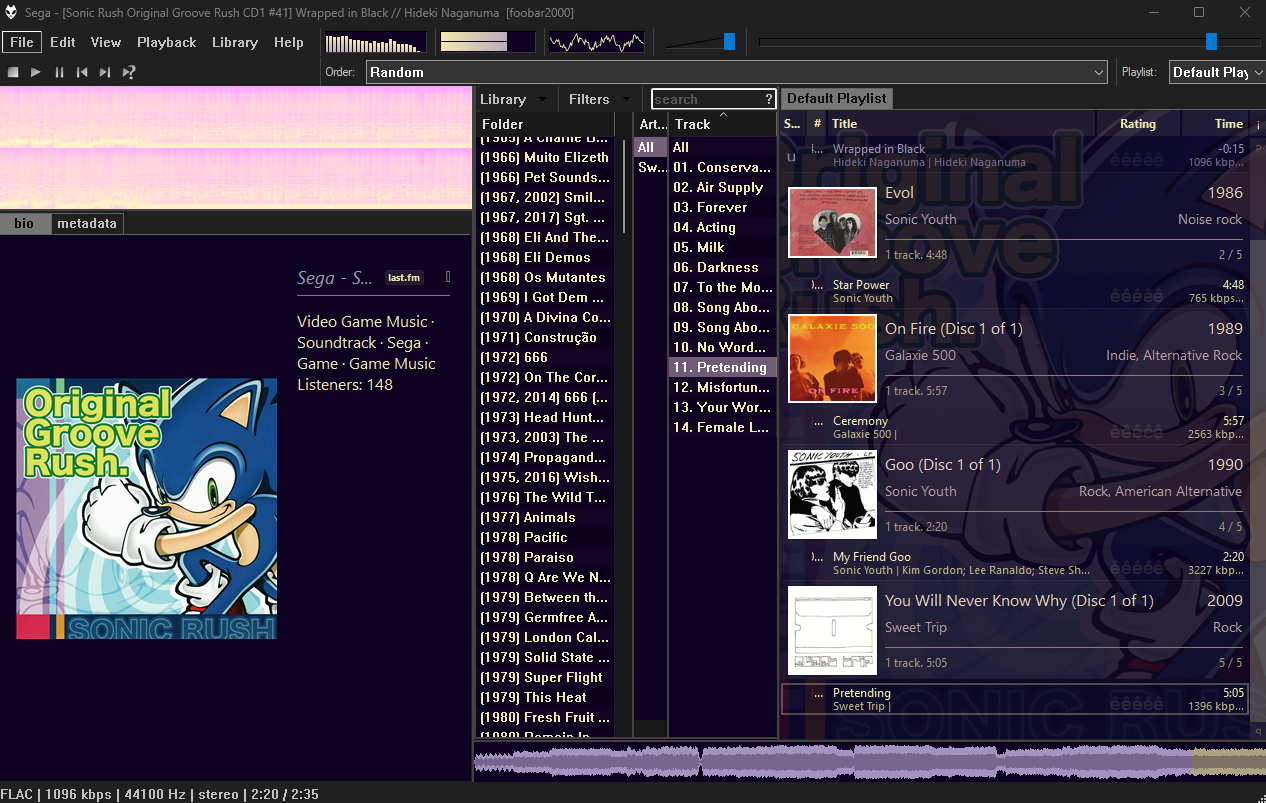This screenshot has width=1266, height=803.
Task: Open the View menu
Action: 106,42
